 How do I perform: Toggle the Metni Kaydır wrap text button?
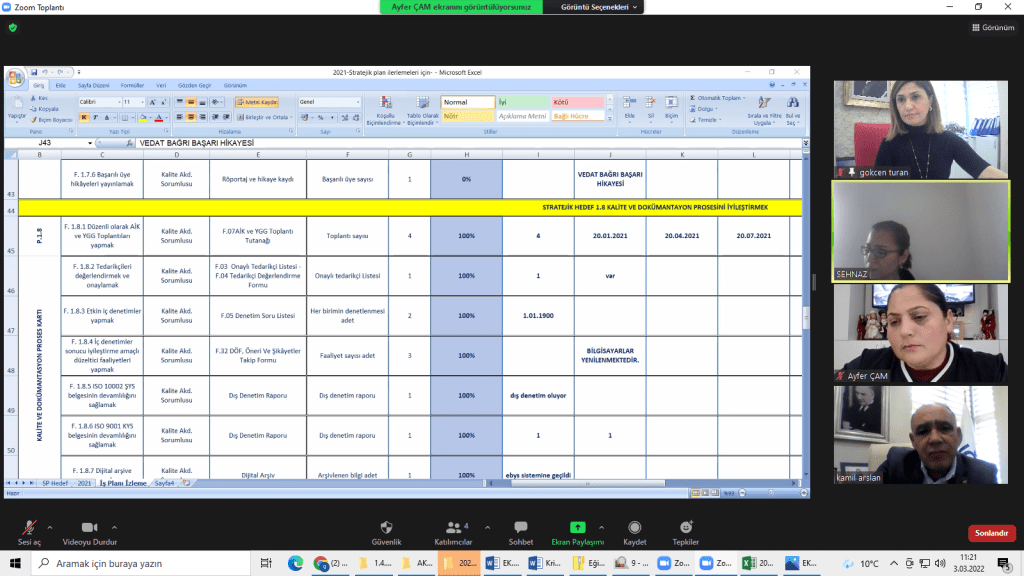[257, 102]
